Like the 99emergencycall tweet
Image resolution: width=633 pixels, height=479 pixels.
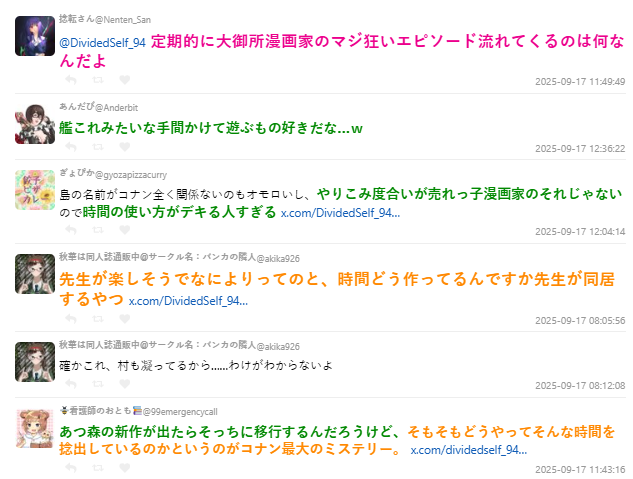pyautogui.click(x=124, y=468)
